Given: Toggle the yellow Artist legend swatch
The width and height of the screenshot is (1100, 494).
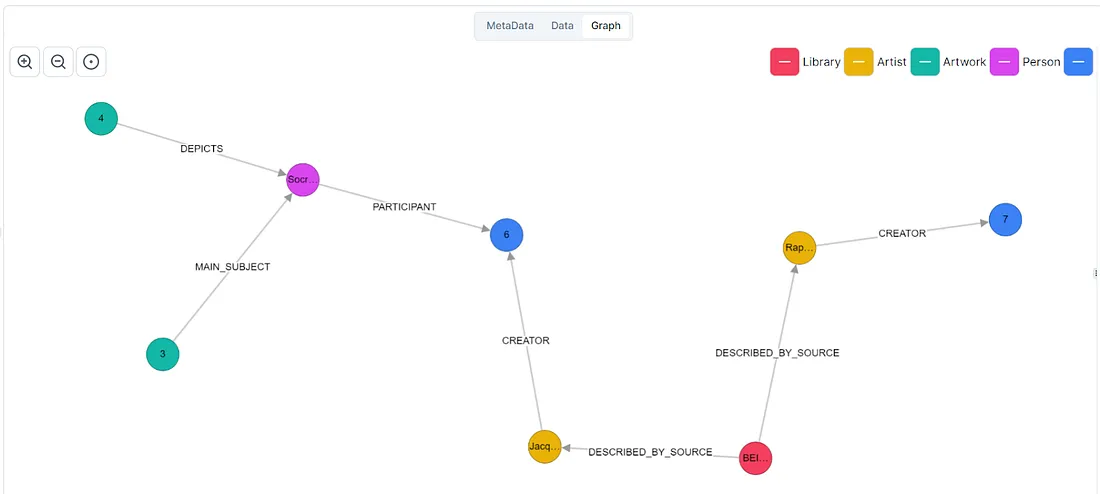Looking at the screenshot, I should tap(858, 62).
